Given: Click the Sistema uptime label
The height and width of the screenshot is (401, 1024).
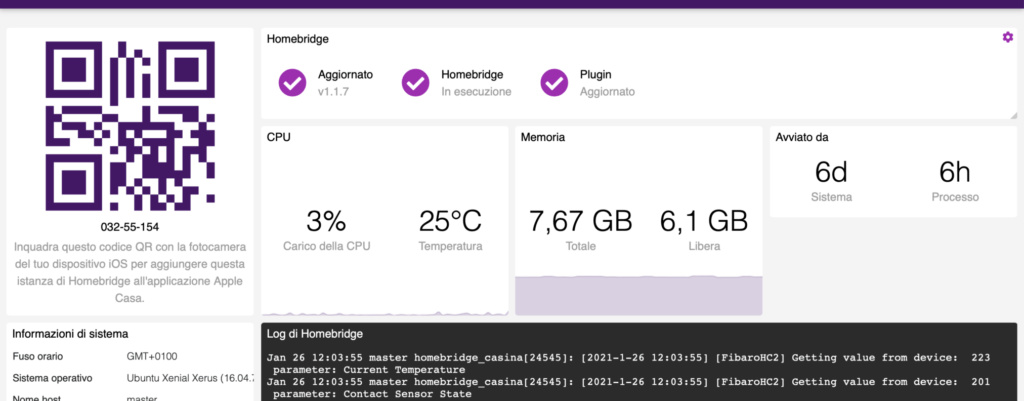Looking at the screenshot, I should [x=831, y=197].
